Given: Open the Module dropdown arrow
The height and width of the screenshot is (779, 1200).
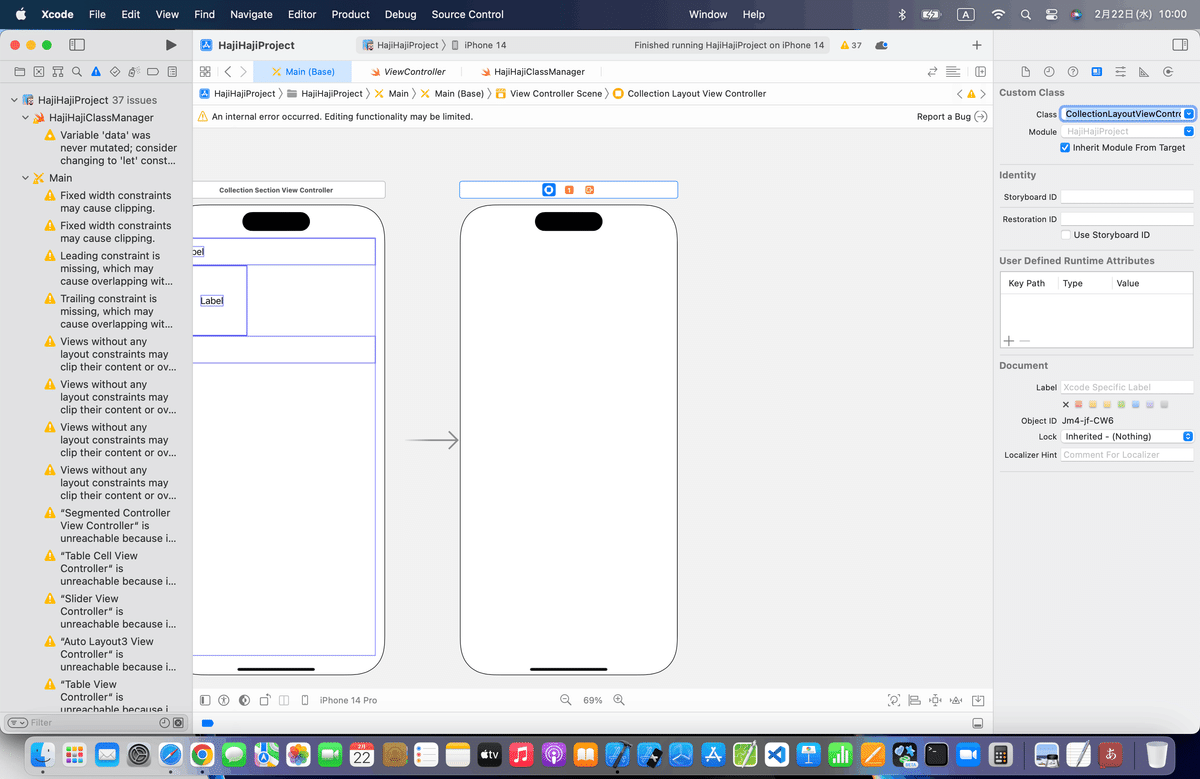Looking at the screenshot, I should 1188,131.
